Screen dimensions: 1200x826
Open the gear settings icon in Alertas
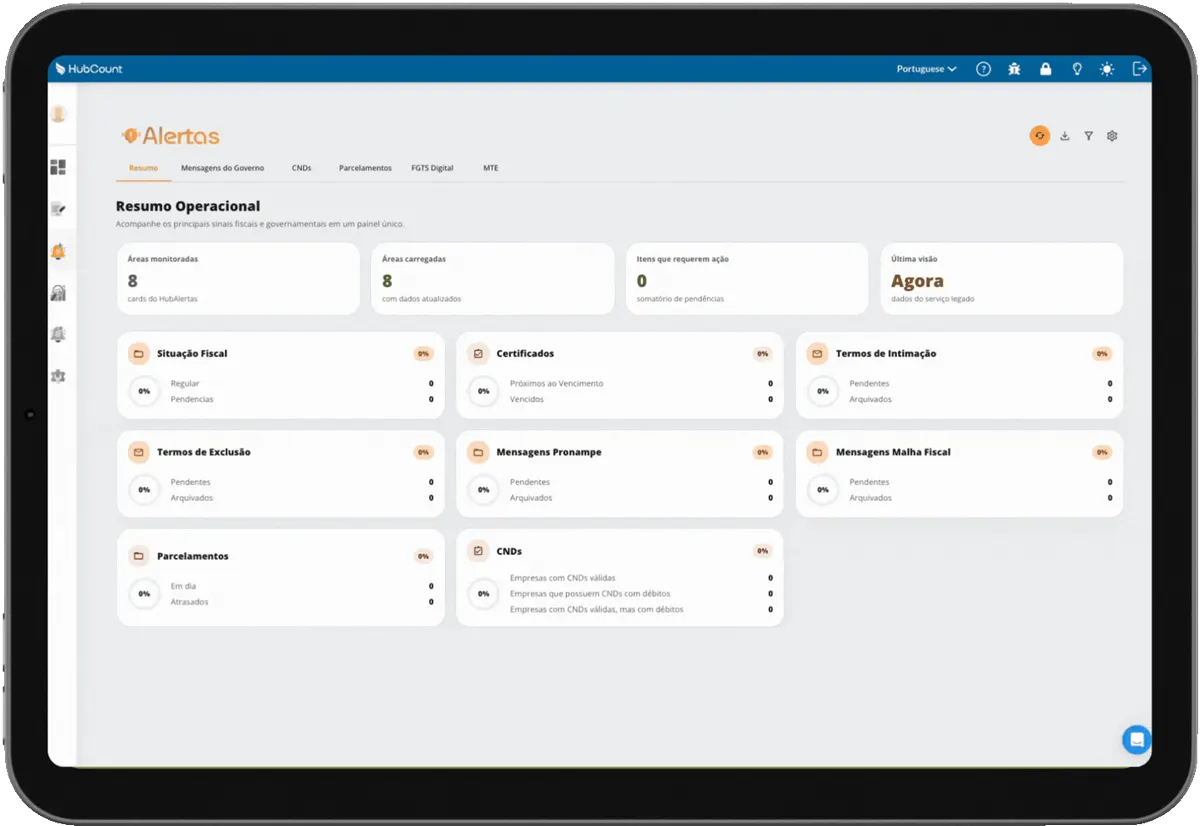click(1112, 136)
